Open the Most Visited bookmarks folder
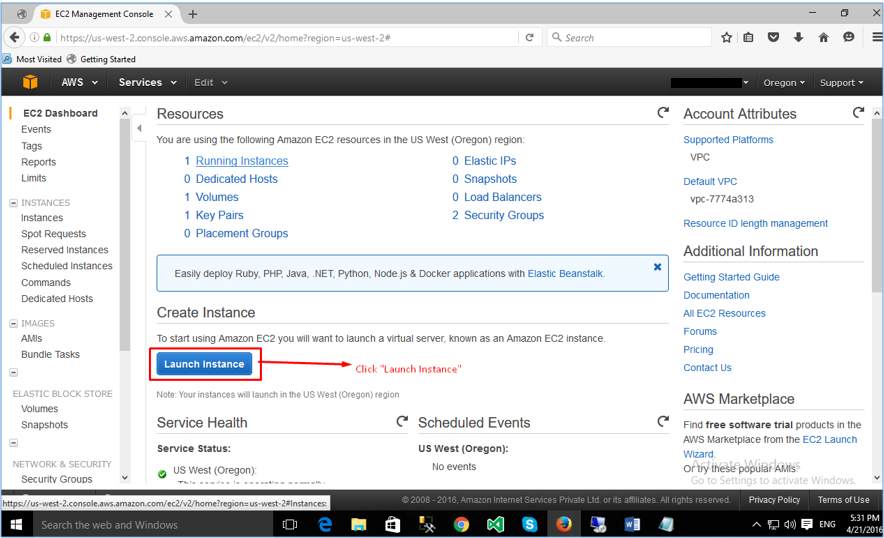884x538 pixels. click(33, 59)
